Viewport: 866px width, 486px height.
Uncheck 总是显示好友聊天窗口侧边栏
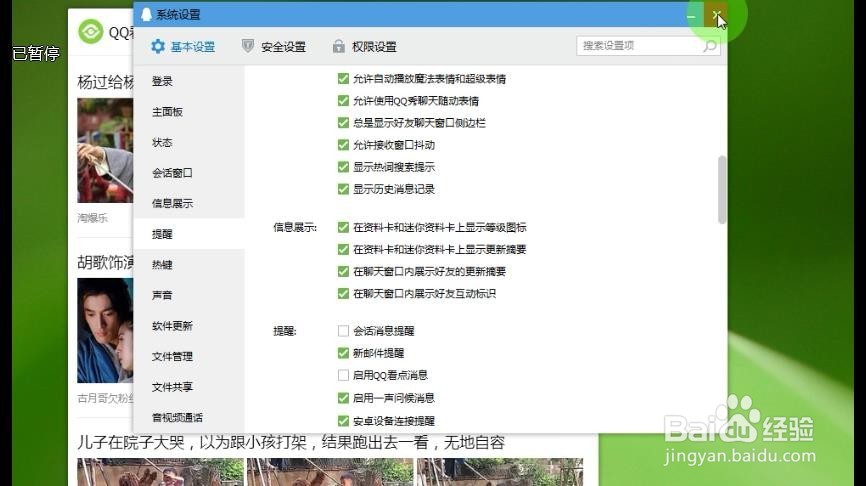[x=343, y=123]
